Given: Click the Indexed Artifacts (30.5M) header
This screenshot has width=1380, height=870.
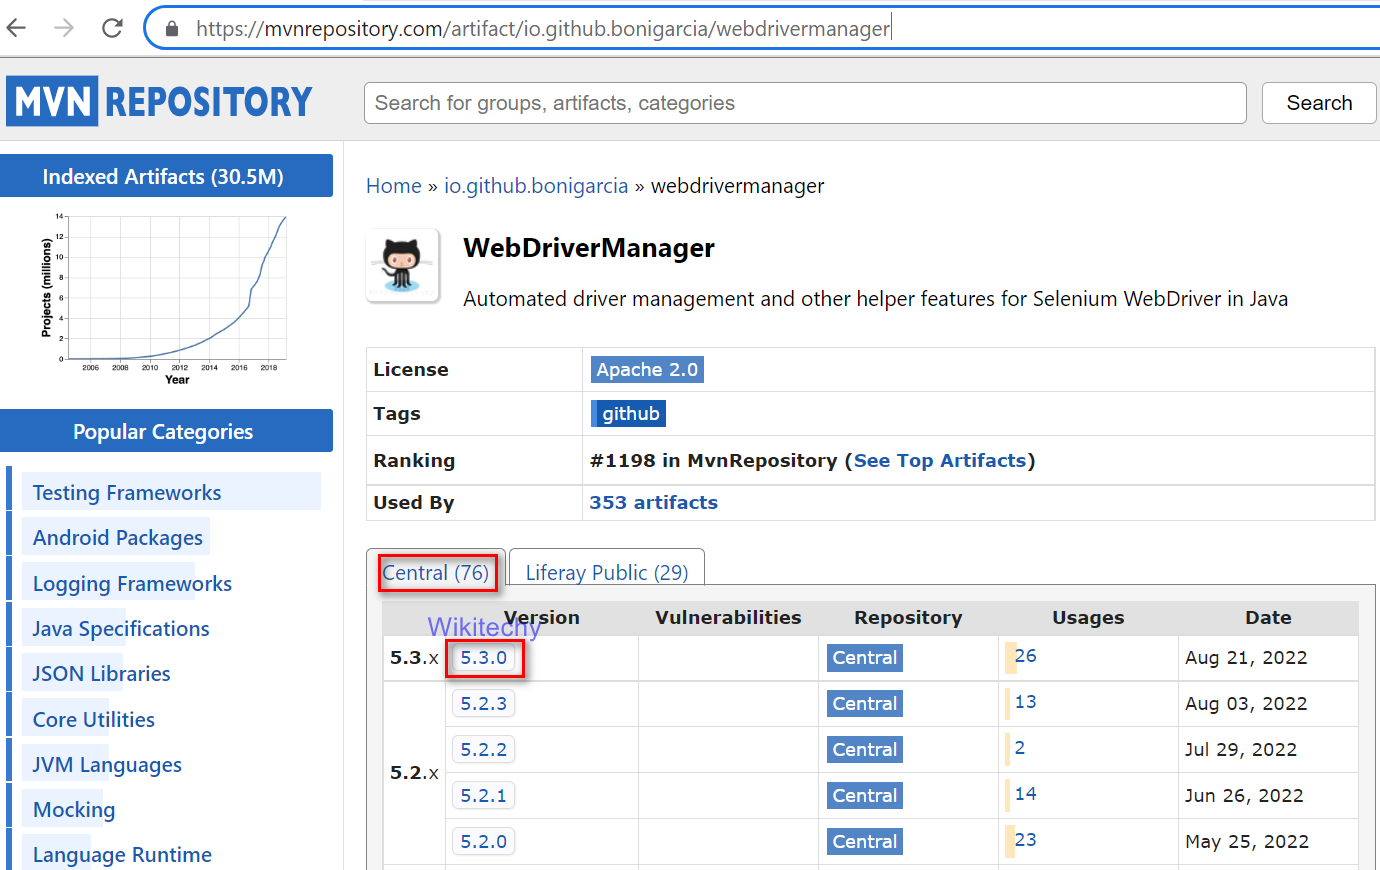Looking at the screenshot, I should pos(166,176).
